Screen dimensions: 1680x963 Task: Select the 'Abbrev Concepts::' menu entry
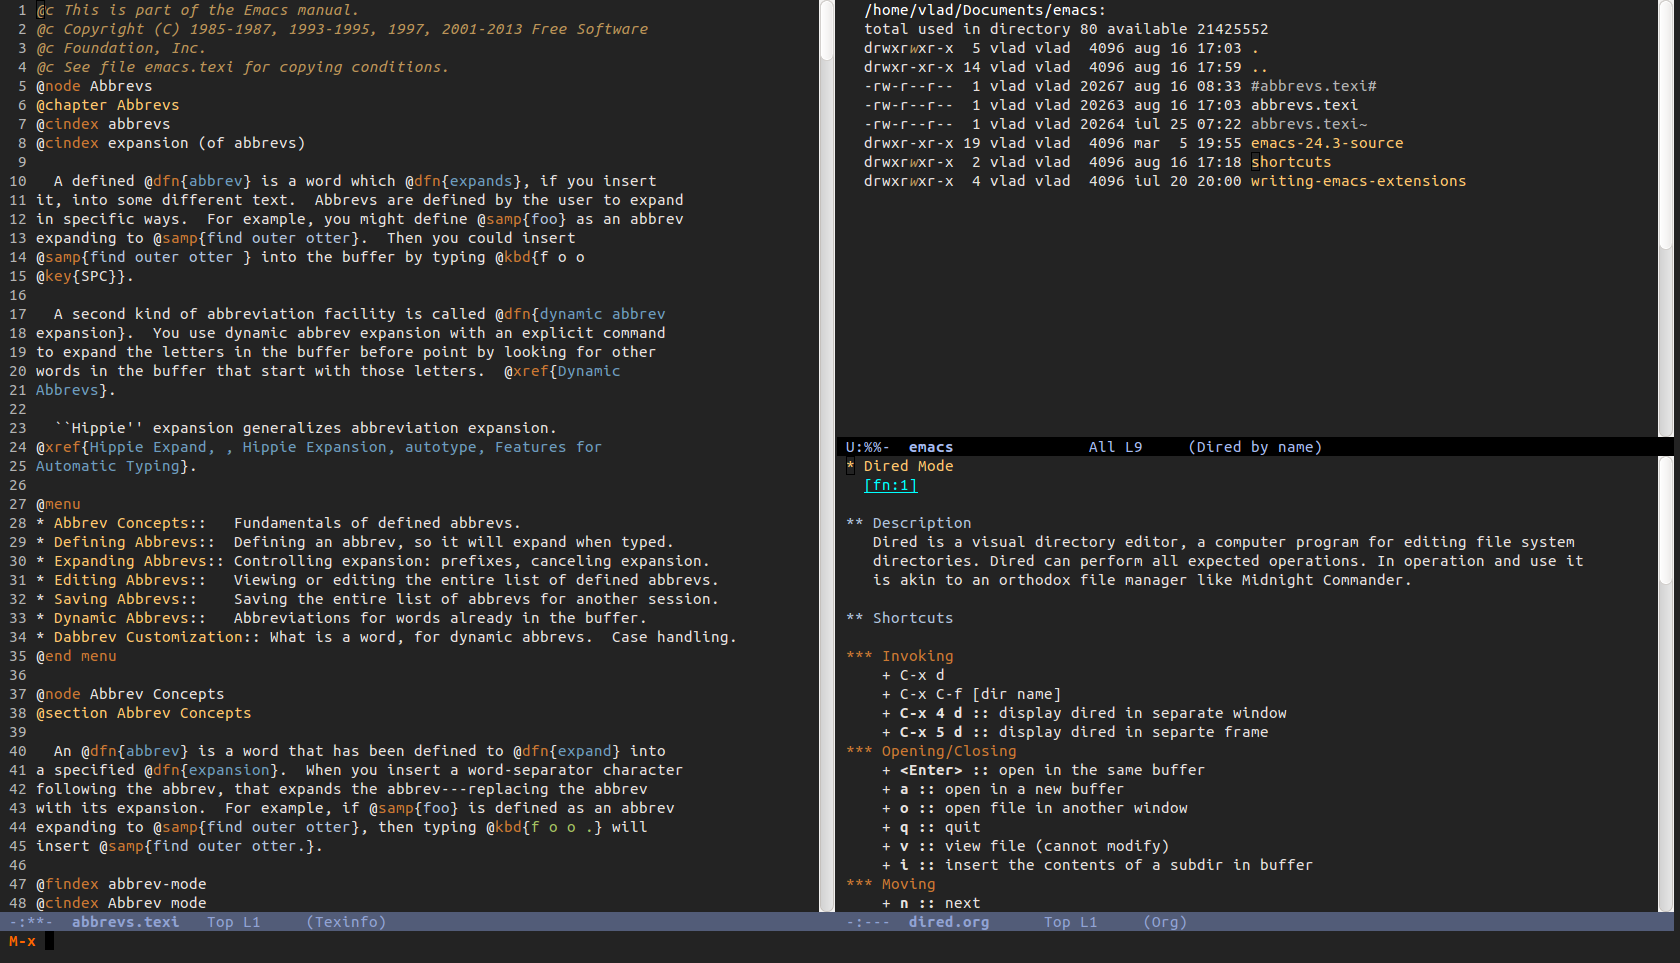coord(129,523)
